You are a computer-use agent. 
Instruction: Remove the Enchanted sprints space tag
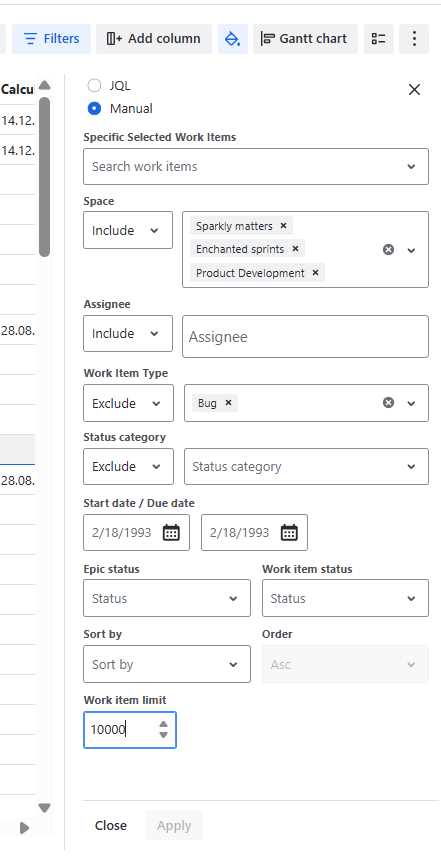click(295, 249)
